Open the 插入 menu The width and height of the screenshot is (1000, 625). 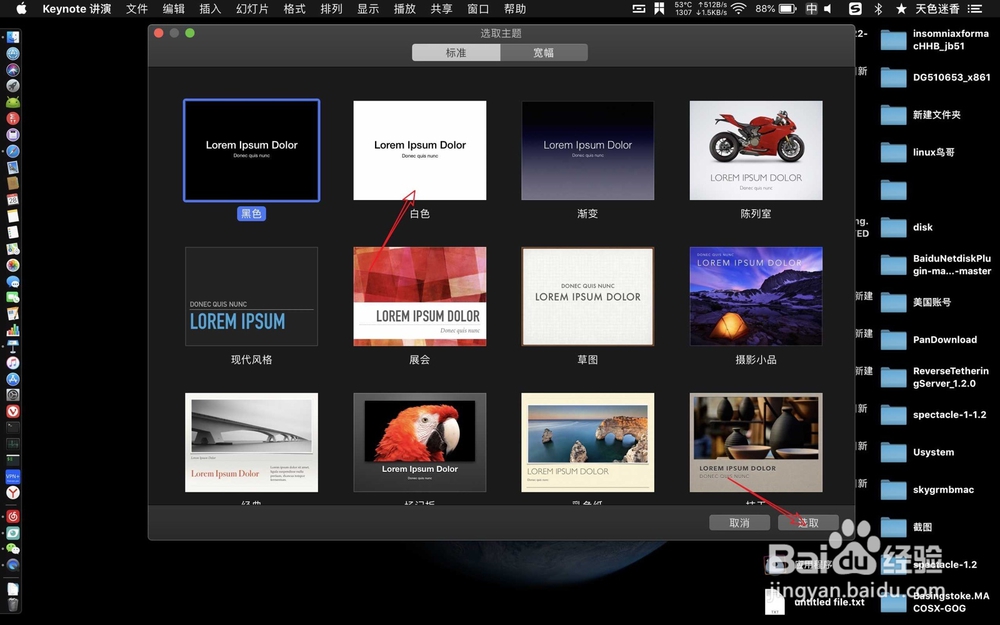pyautogui.click(x=210, y=9)
